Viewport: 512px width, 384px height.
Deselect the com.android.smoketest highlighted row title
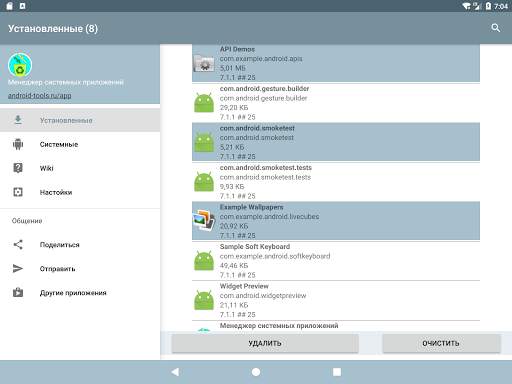(x=257, y=128)
